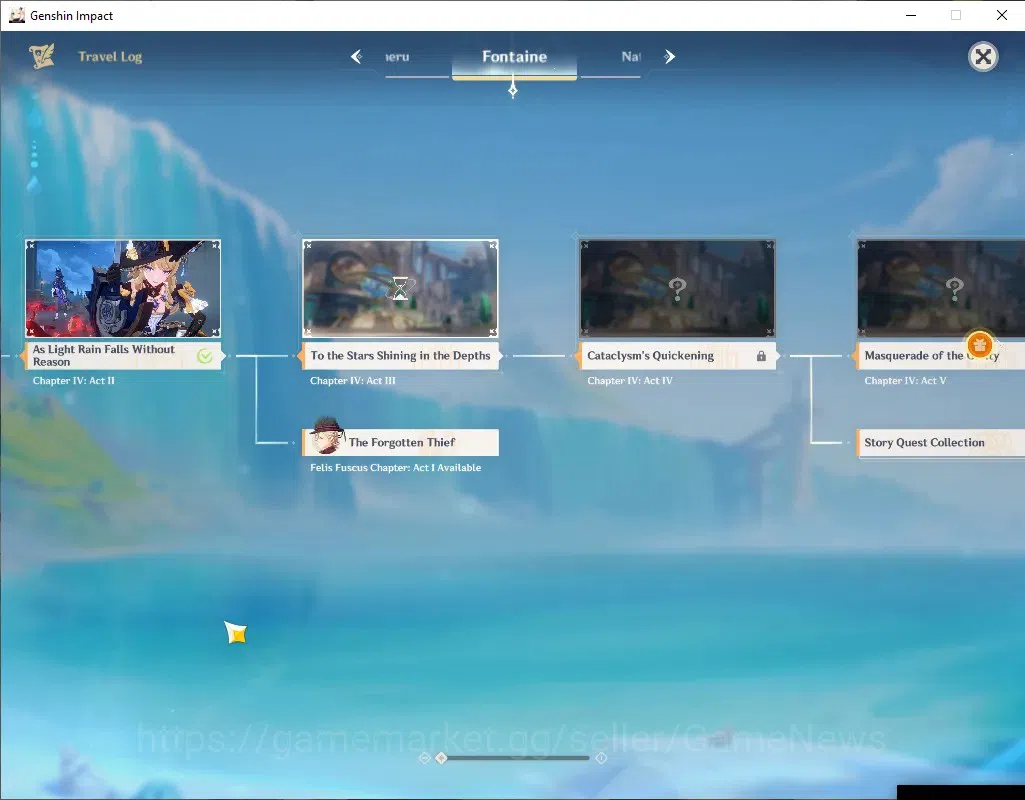Image resolution: width=1025 pixels, height=800 pixels.
Task: Click the 'Chapter IV: Act III' caption
Action: click(353, 380)
